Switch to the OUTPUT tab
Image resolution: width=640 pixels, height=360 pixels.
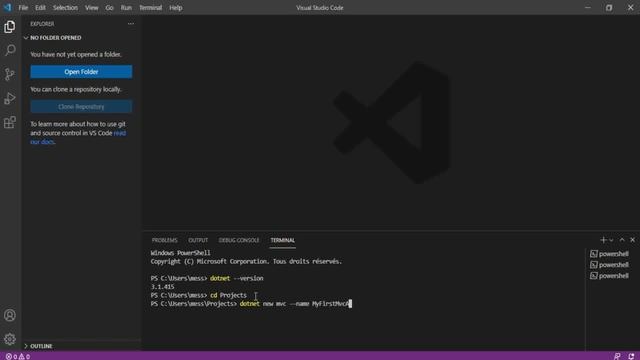pos(198,240)
